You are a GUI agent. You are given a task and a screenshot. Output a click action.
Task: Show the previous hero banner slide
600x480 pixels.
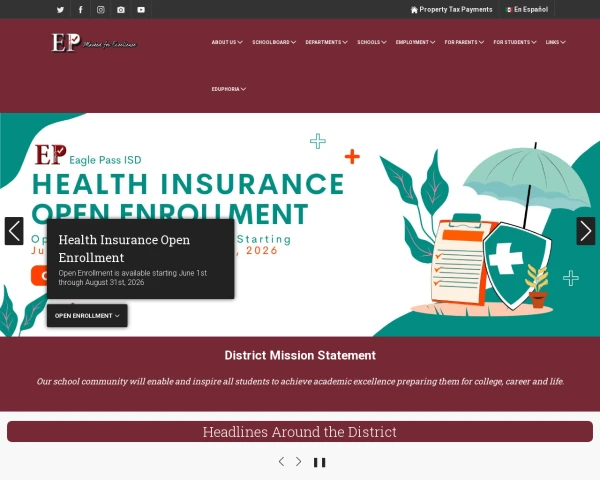14,231
